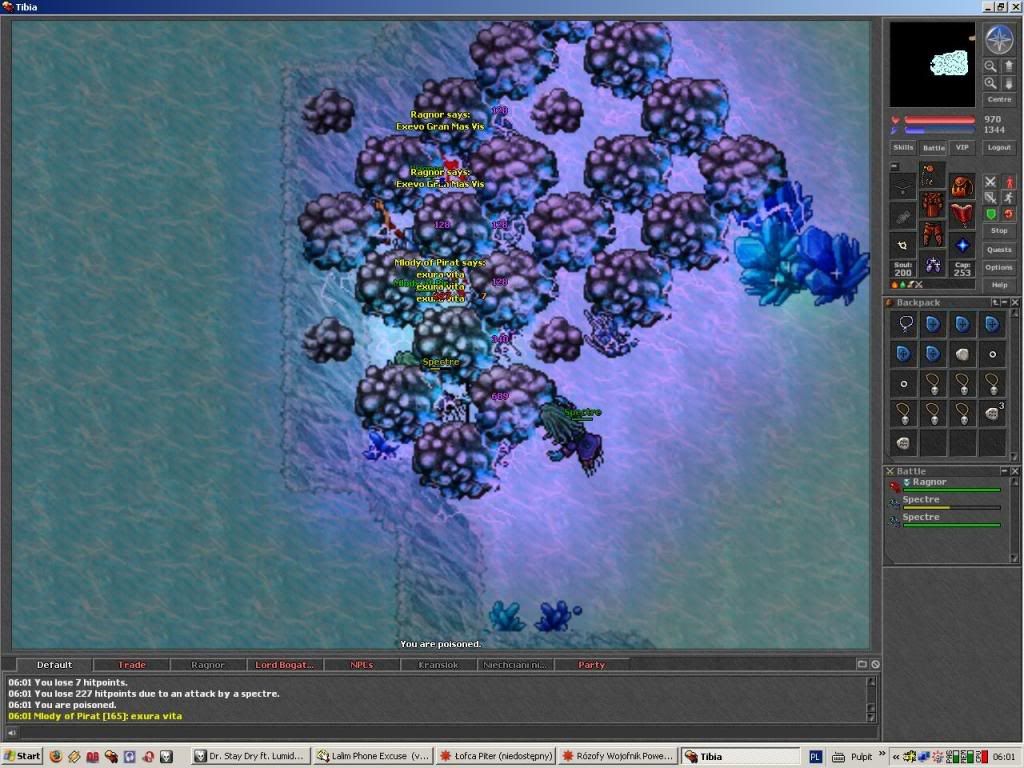Select the red shield slot
This screenshot has height=768, width=1024.
click(962, 216)
